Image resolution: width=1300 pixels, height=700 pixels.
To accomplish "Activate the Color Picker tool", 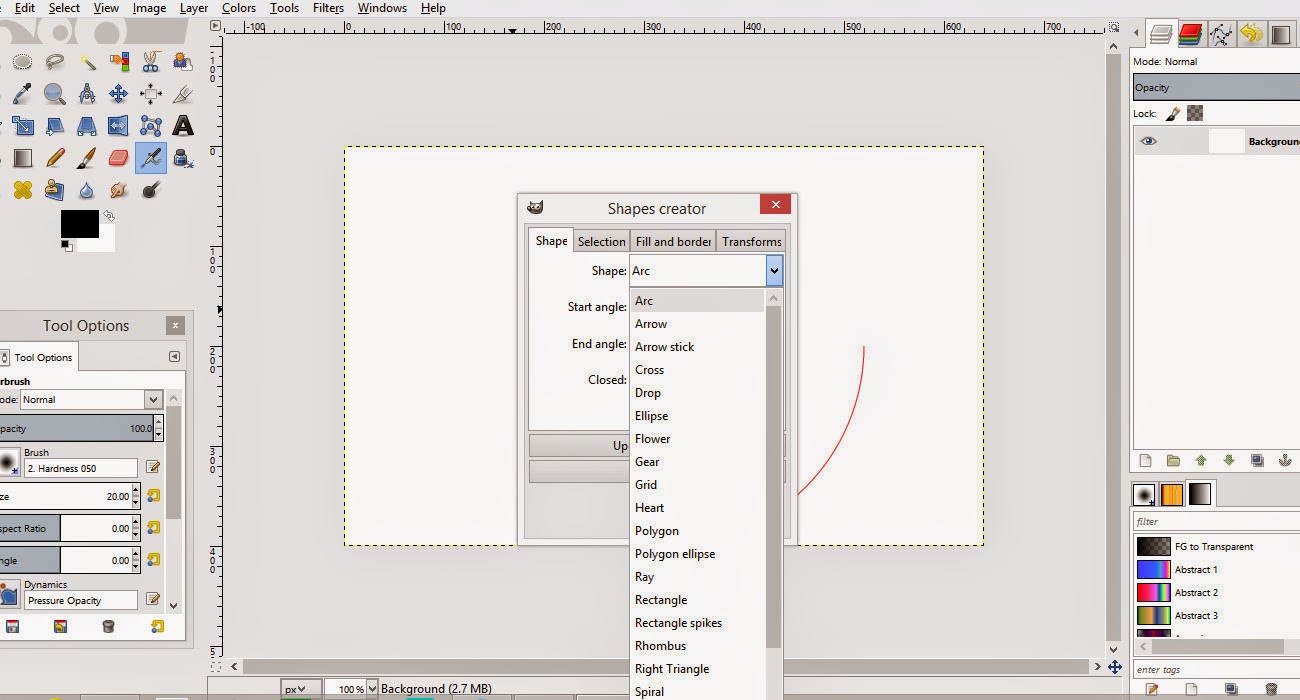I will click(22, 93).
